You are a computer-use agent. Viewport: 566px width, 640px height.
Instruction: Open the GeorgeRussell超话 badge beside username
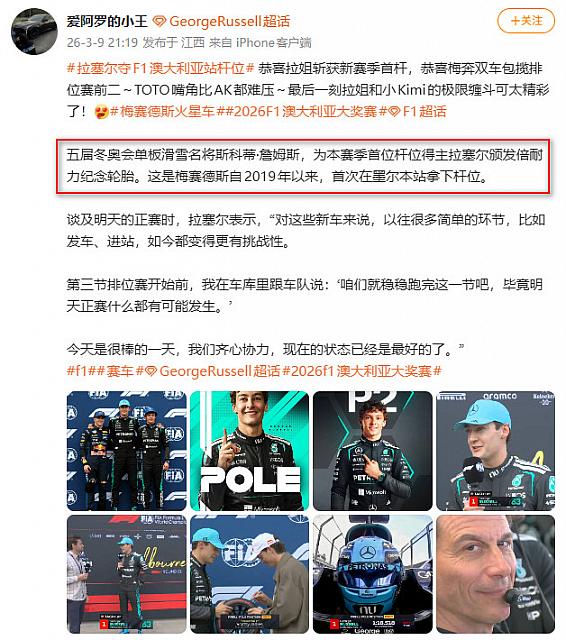pos(222,21)
